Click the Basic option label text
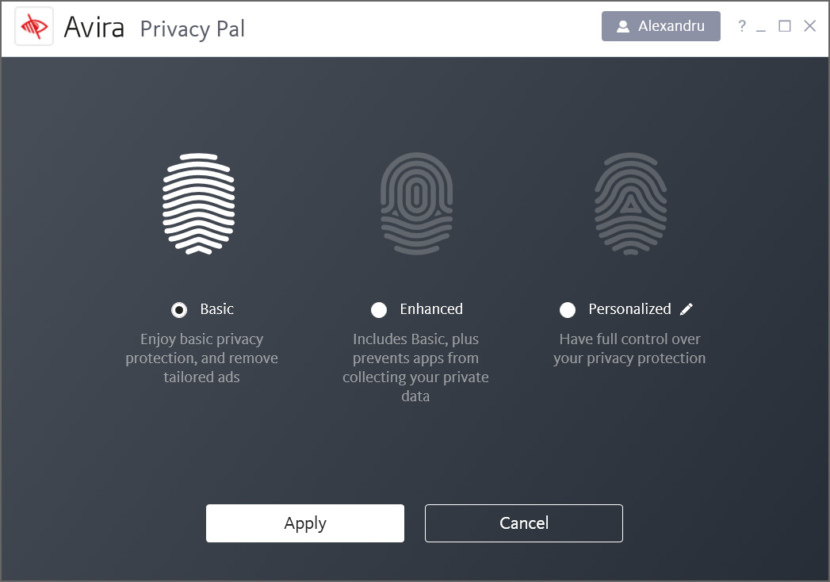 point(217,309)
